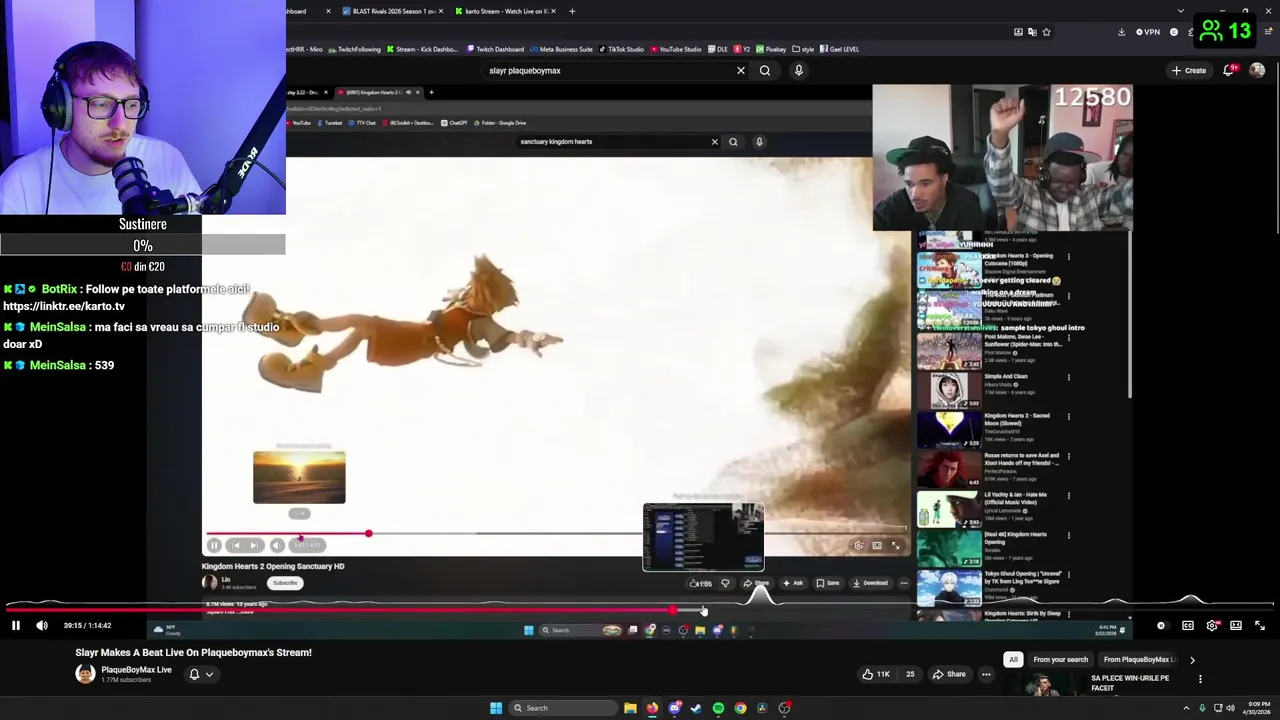
Task: Toggle closed captions on main player
Action: [x=1187, y=626]
